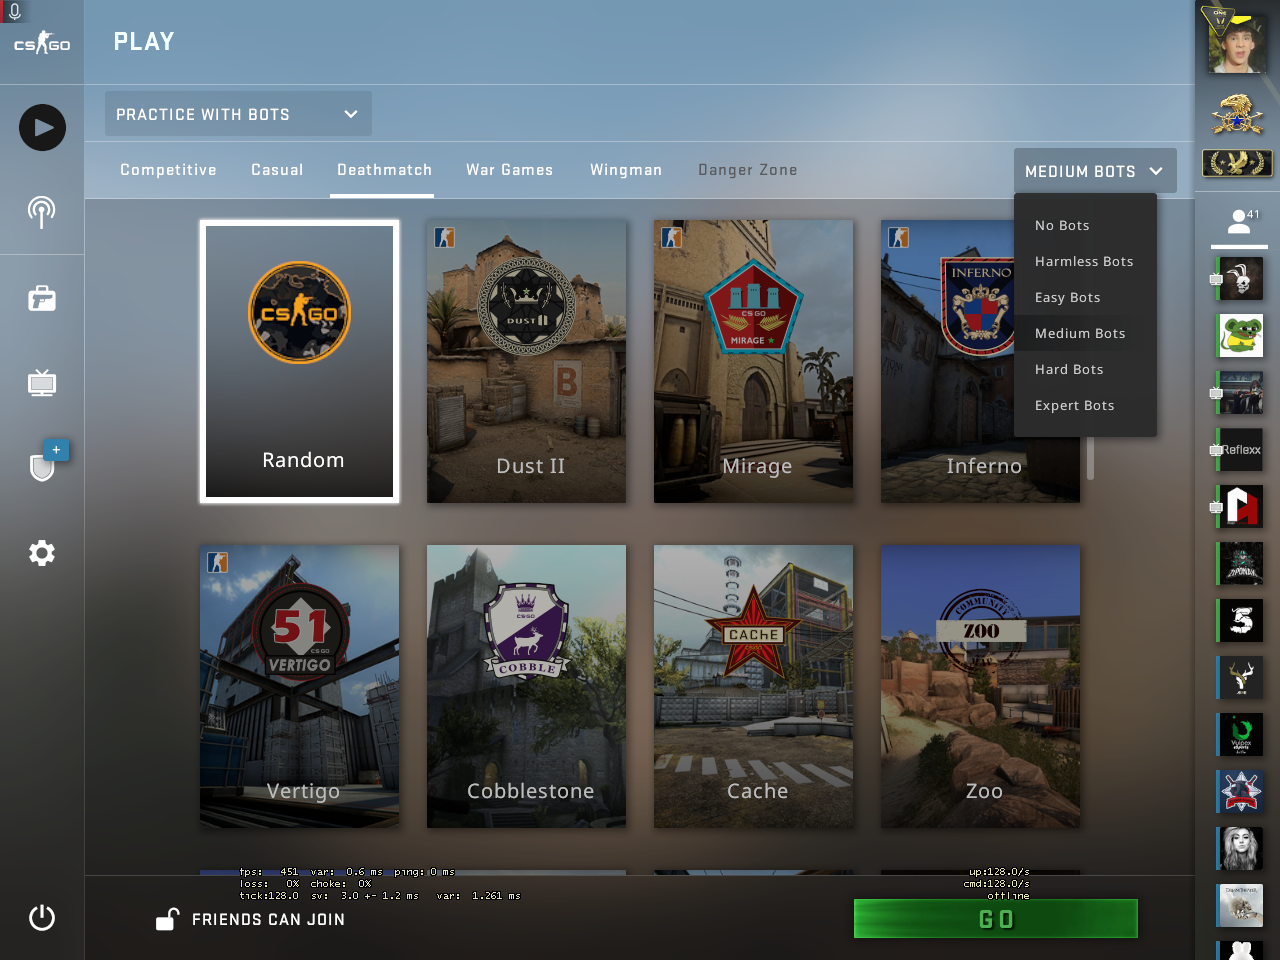
Task: Select the Mirage map card
Action: coord(753,361)
